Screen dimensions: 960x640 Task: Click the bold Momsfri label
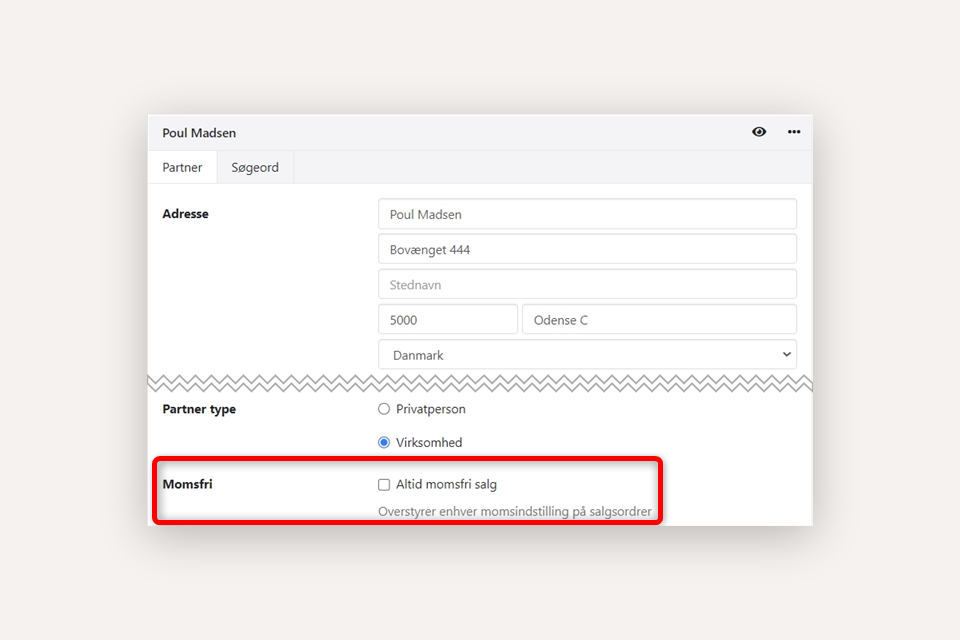(x=187, y=485)
